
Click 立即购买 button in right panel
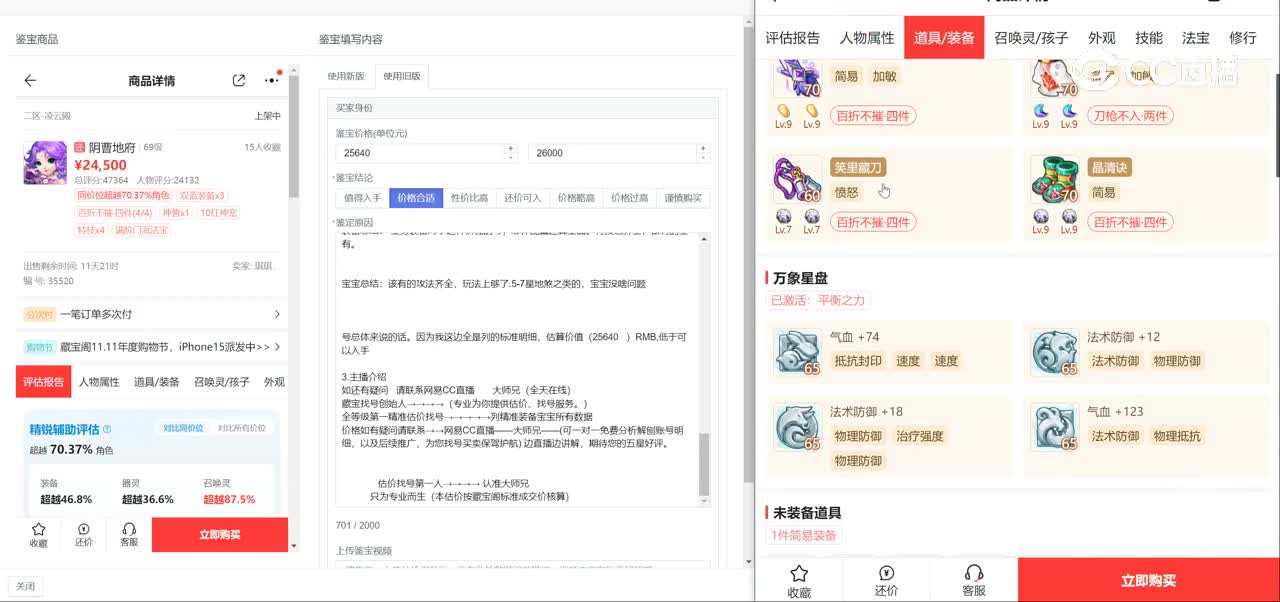tap(1148, 580)
